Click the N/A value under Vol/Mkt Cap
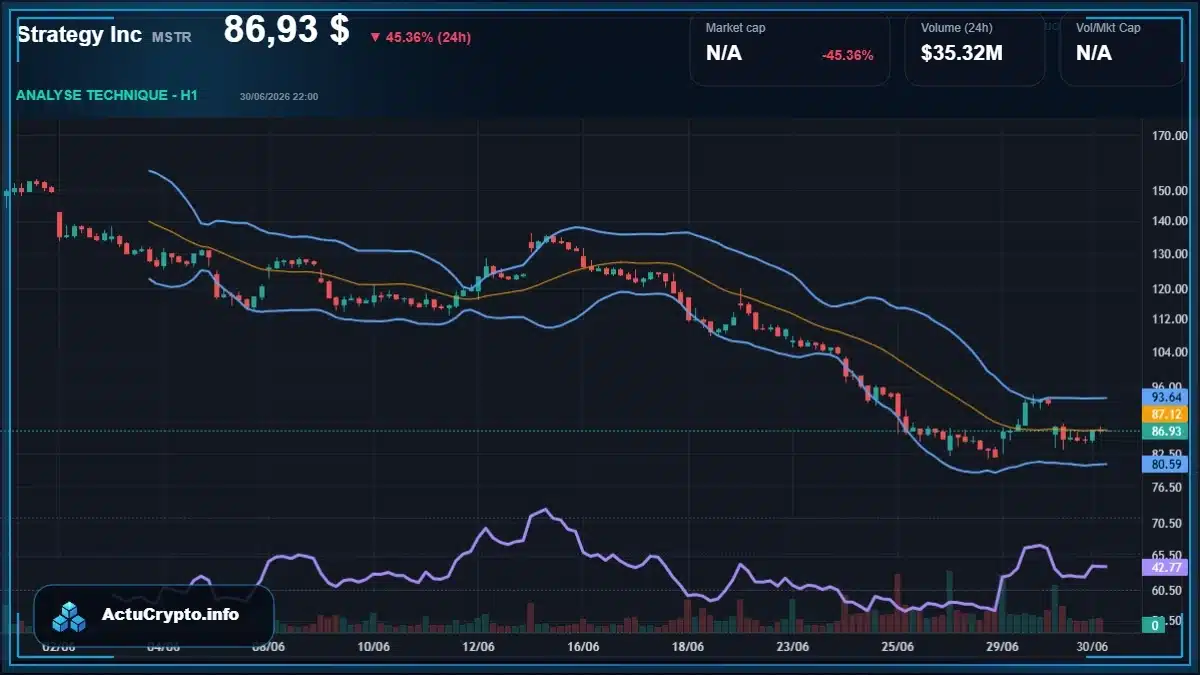This screenshot has height=675, width=1200. click(1094, 54)
